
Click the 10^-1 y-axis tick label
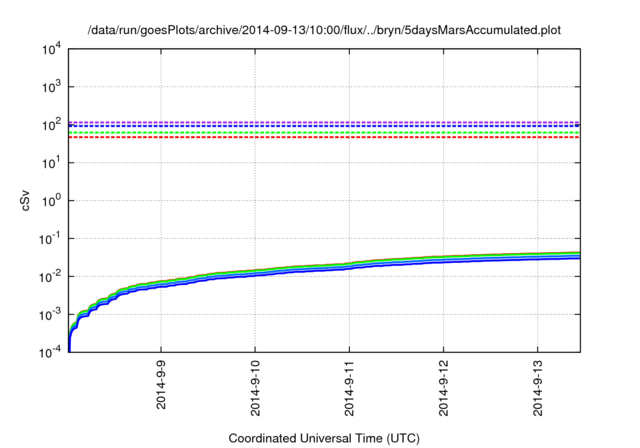click(x=51, y=239)
